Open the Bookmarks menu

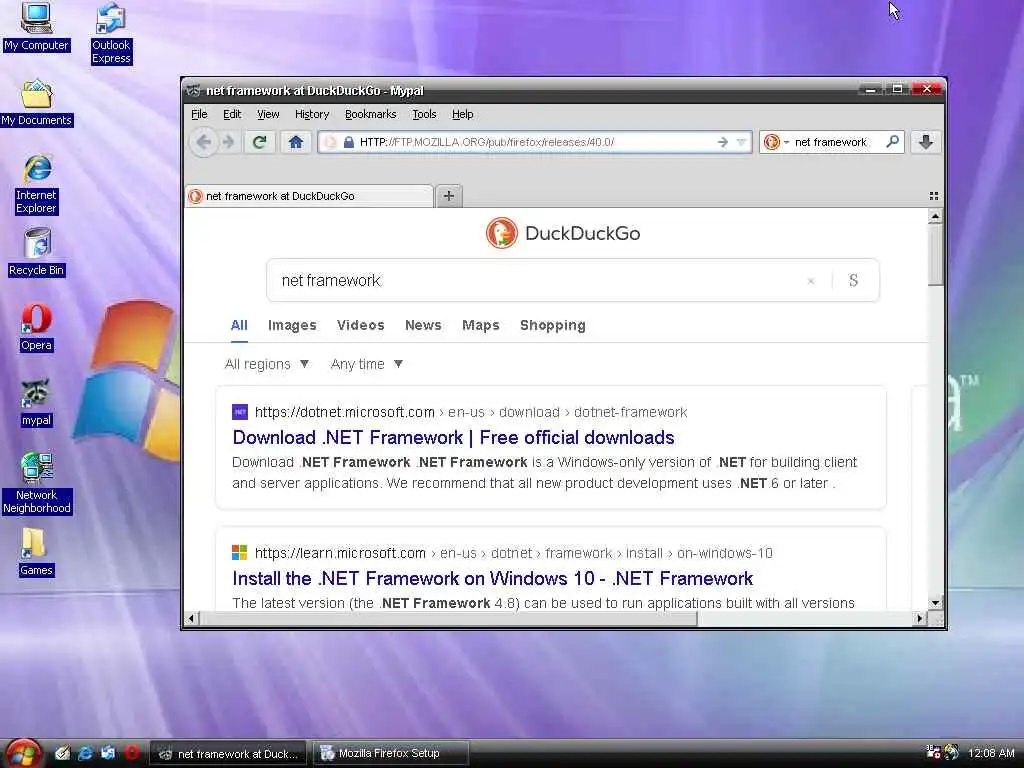tap(370, 114)
